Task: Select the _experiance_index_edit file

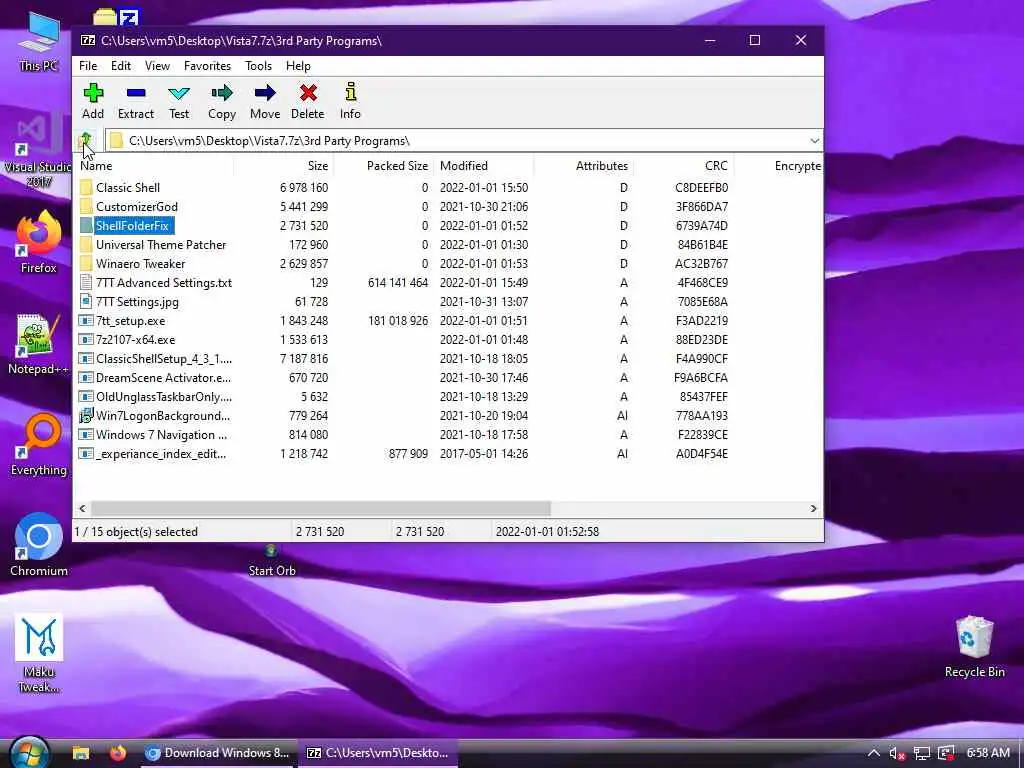Action: (x=161, y=453)
